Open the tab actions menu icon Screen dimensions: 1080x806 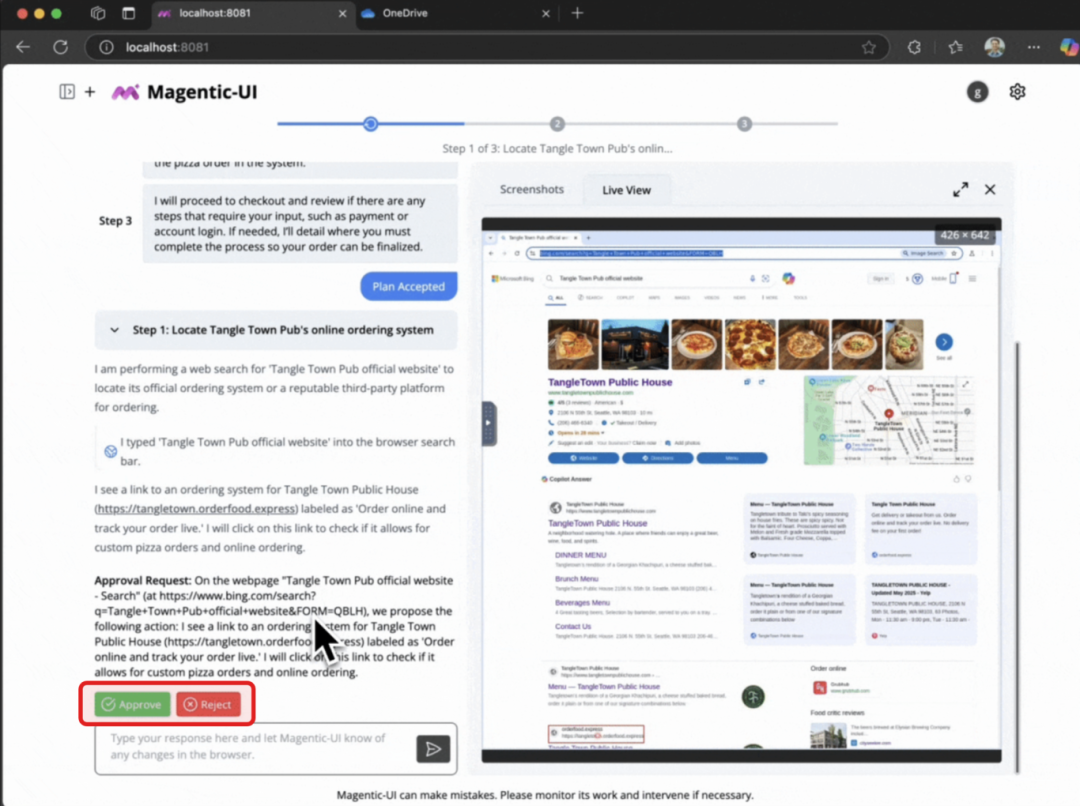129,13
